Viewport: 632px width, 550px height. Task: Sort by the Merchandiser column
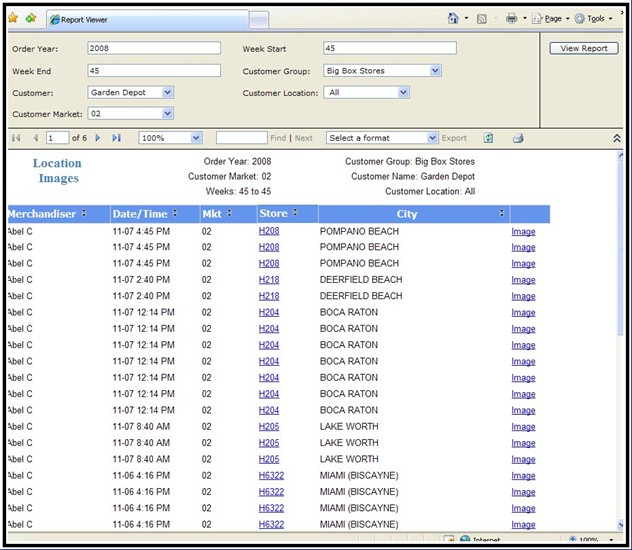pyautogui.click(x=84, y=214)
